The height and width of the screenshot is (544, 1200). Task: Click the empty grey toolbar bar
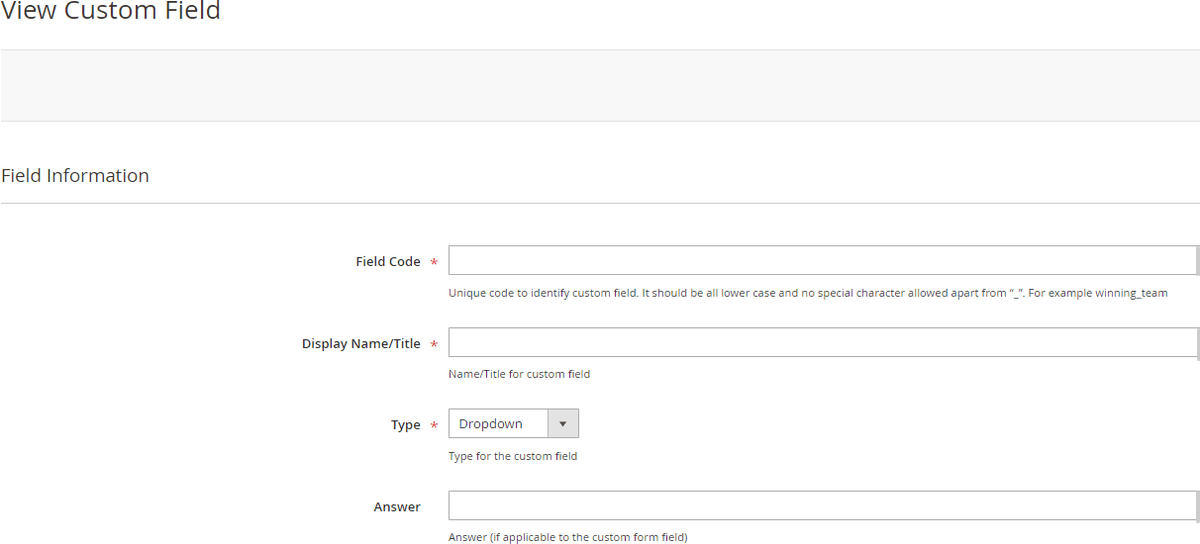(600, 86)
